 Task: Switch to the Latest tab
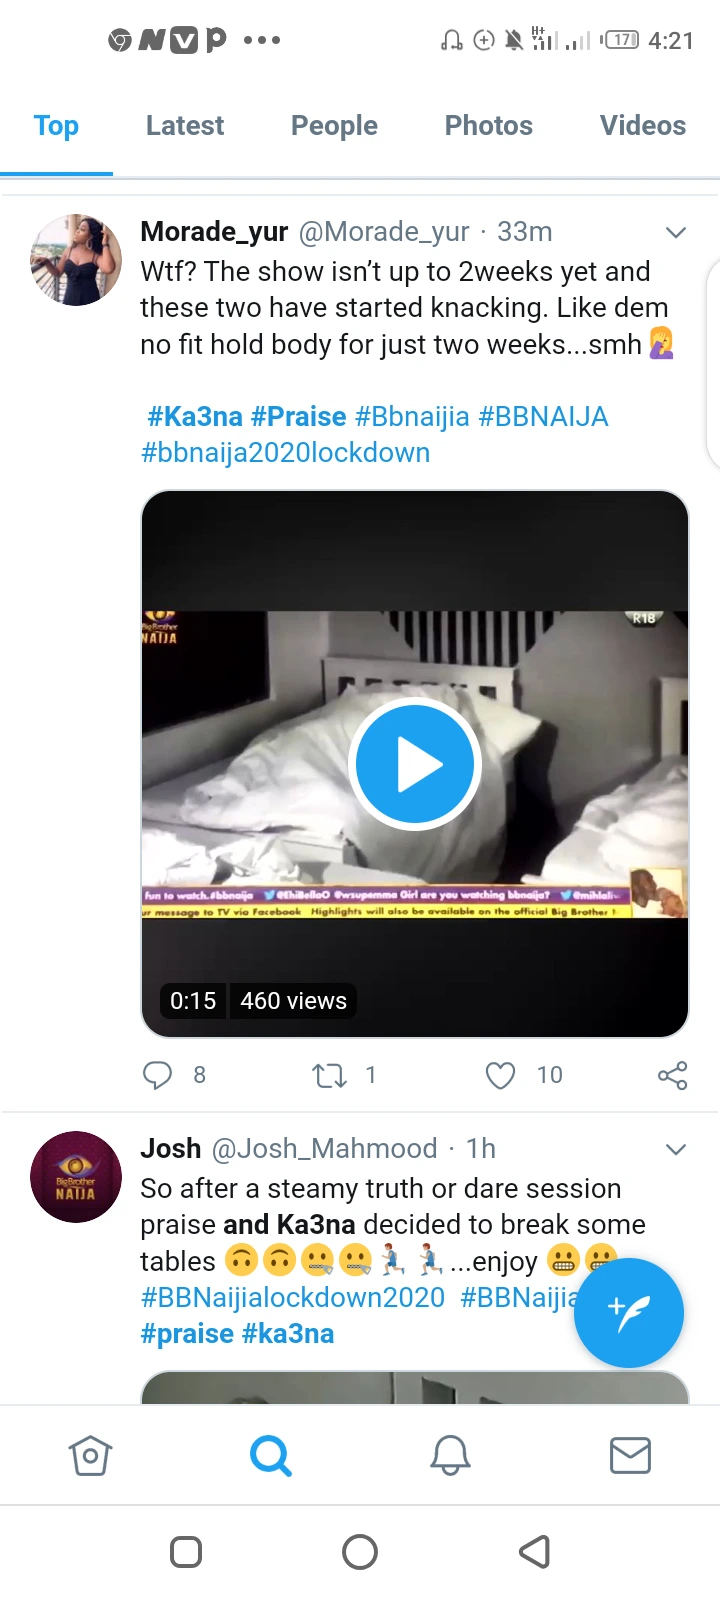pos(185,126)
